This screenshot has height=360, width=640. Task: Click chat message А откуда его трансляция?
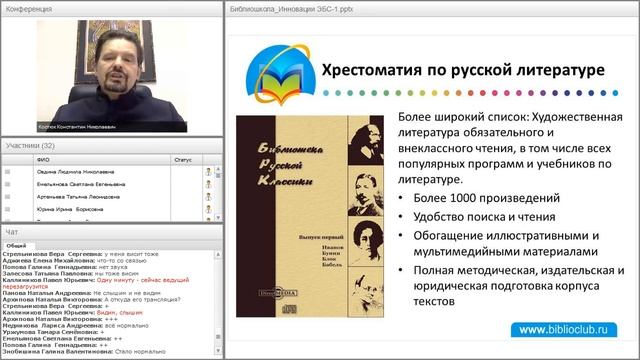click(x=142, y=300)
